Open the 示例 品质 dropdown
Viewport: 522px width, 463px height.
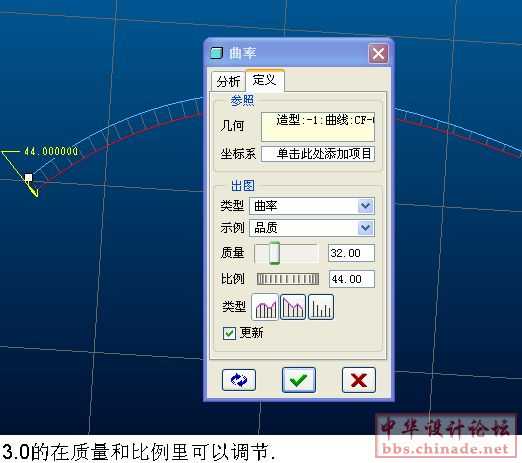pyautogui.click(x=366, y=228)
